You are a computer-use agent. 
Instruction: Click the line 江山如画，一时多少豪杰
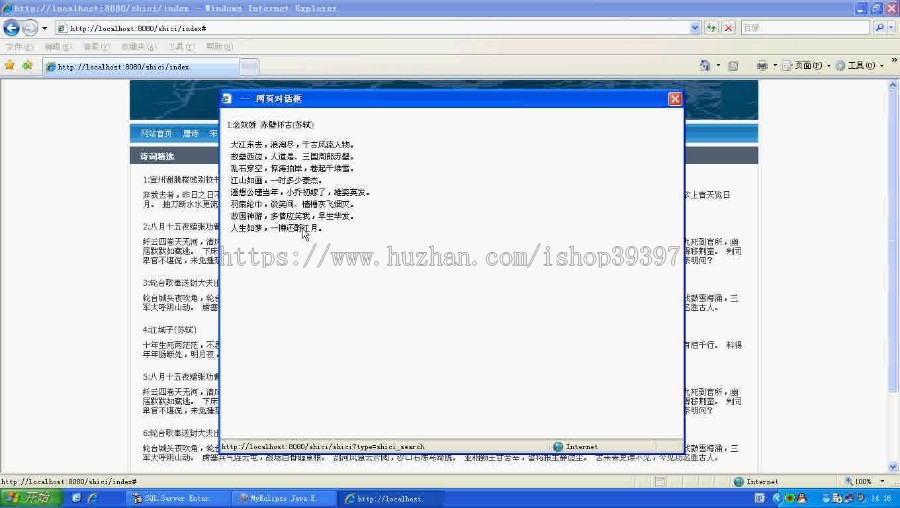tap(276, 180)
